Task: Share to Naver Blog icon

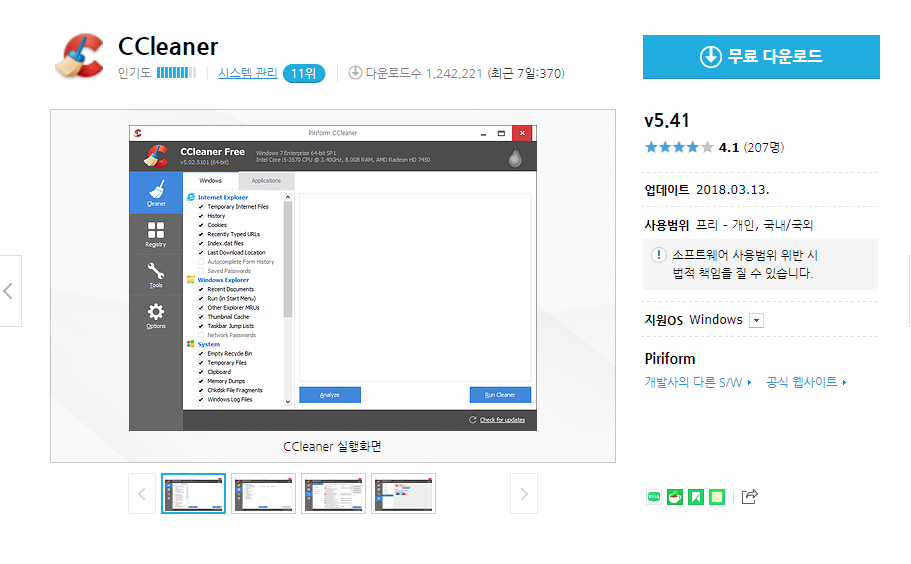Action: point(654,497)
